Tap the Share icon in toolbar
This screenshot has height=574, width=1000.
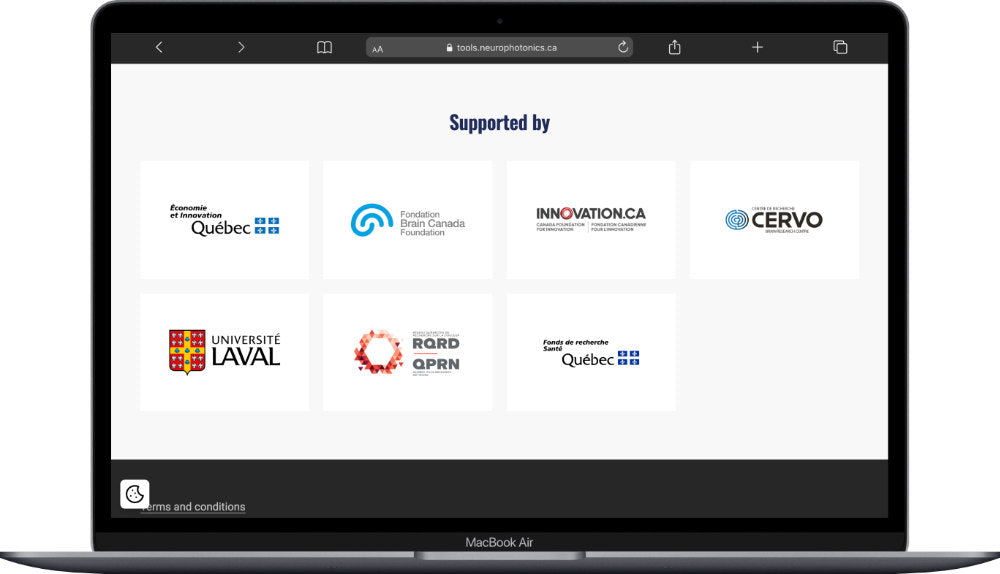[674, 47]
